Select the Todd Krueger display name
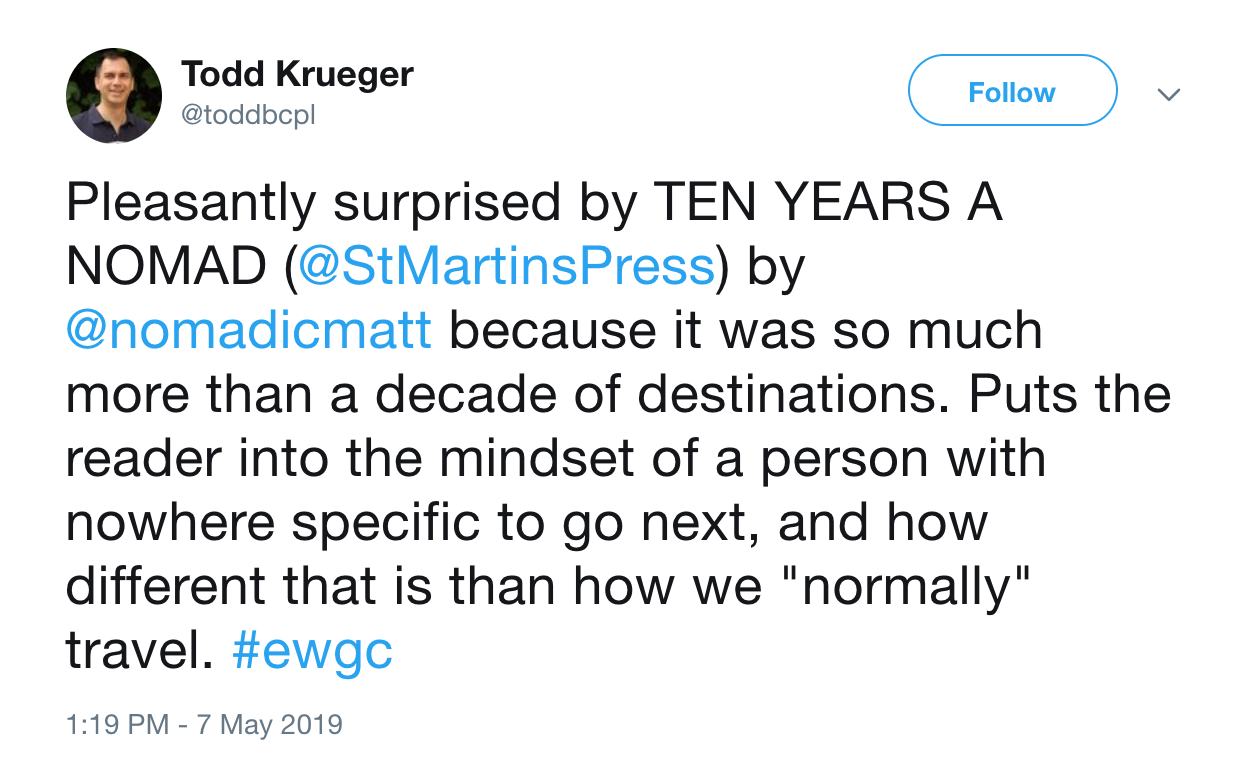 (x=297, y=74)
